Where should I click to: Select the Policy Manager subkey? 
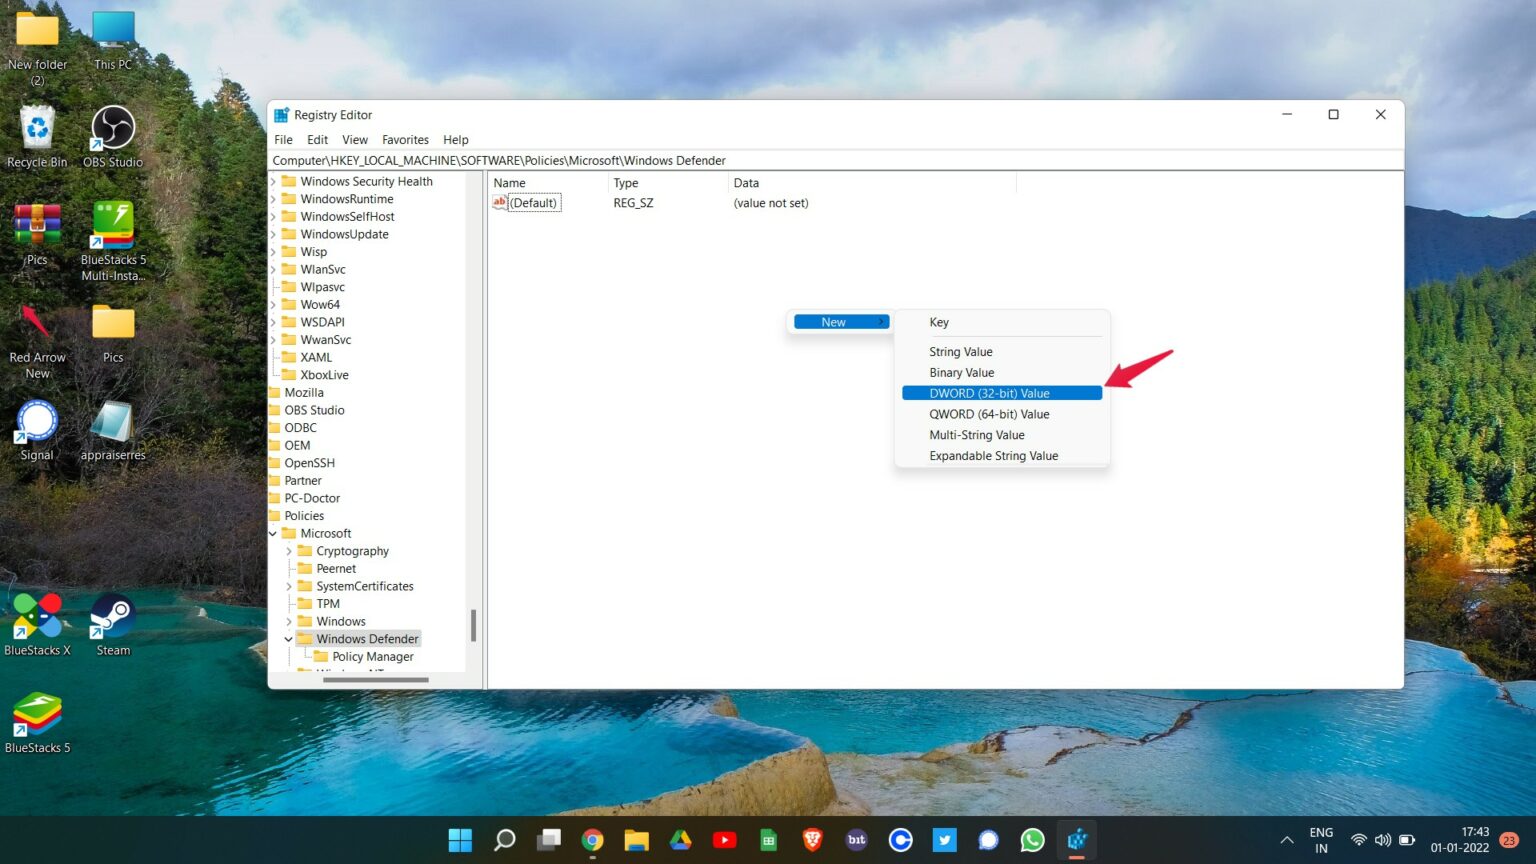pos(372,656)
